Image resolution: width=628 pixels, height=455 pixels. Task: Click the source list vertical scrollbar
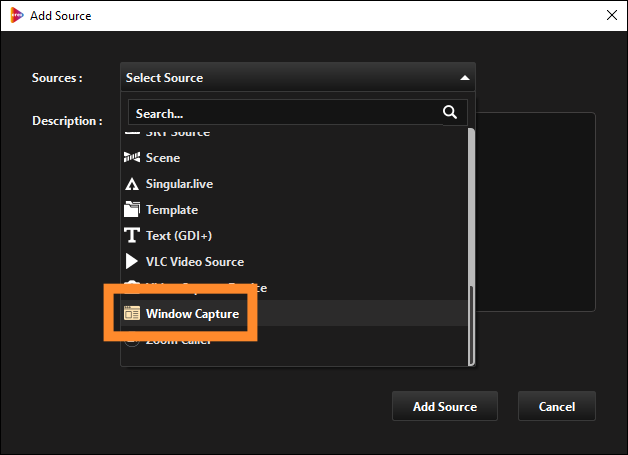coord(471,246)
